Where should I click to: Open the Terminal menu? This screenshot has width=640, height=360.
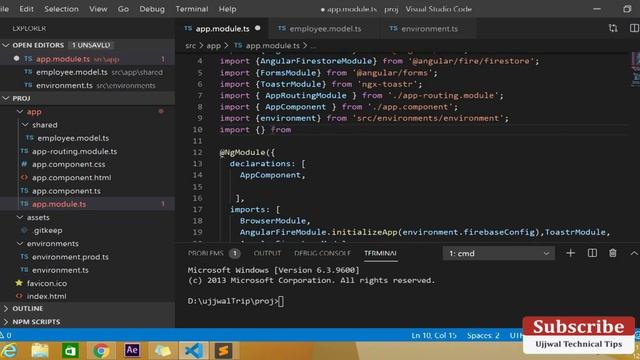(192, 9)
